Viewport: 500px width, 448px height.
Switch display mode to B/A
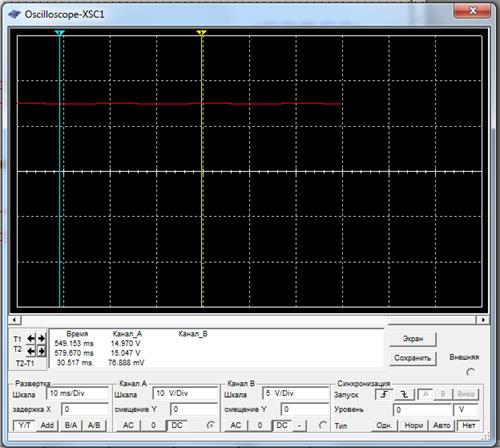point(71,425)
